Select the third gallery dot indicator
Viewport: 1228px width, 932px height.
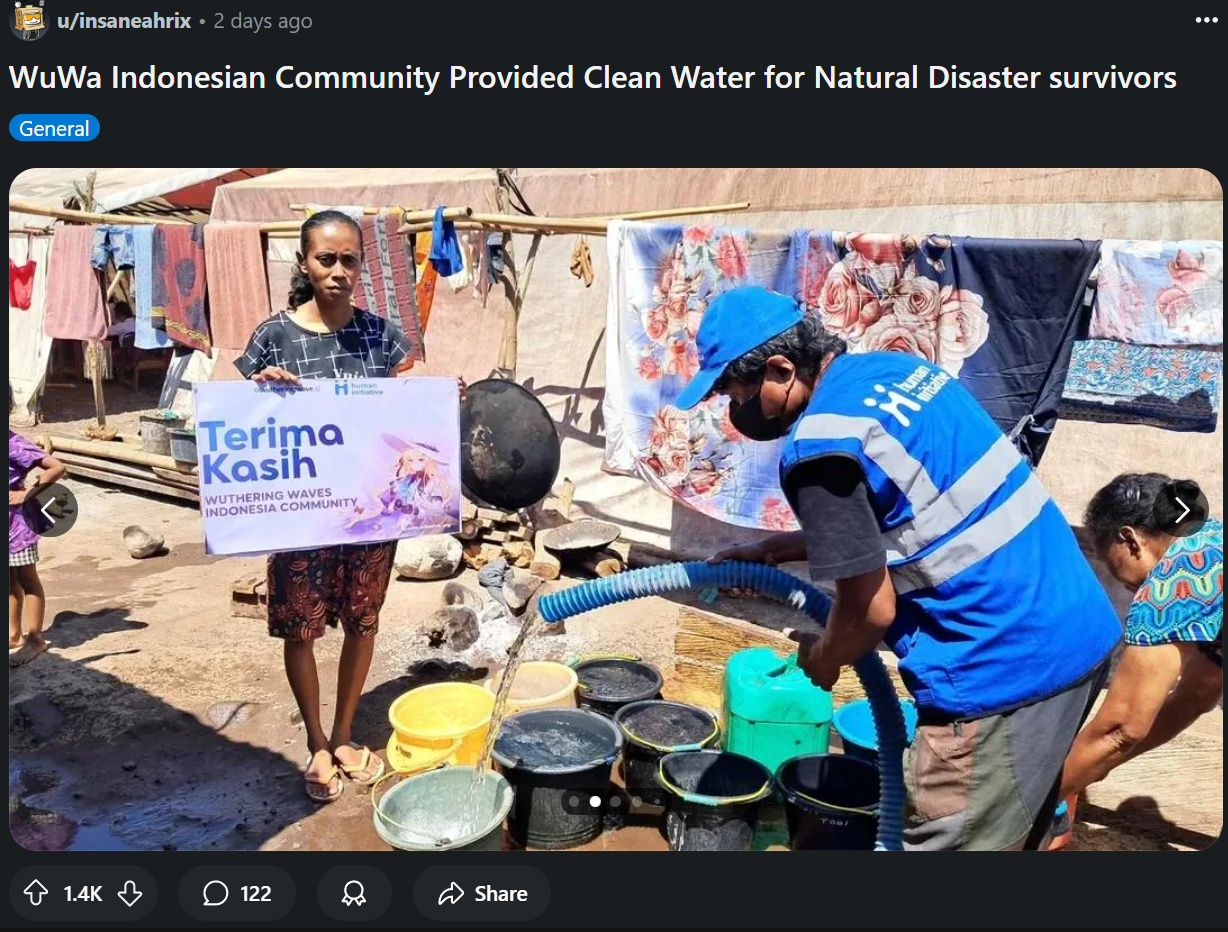(x=615, y=801)
